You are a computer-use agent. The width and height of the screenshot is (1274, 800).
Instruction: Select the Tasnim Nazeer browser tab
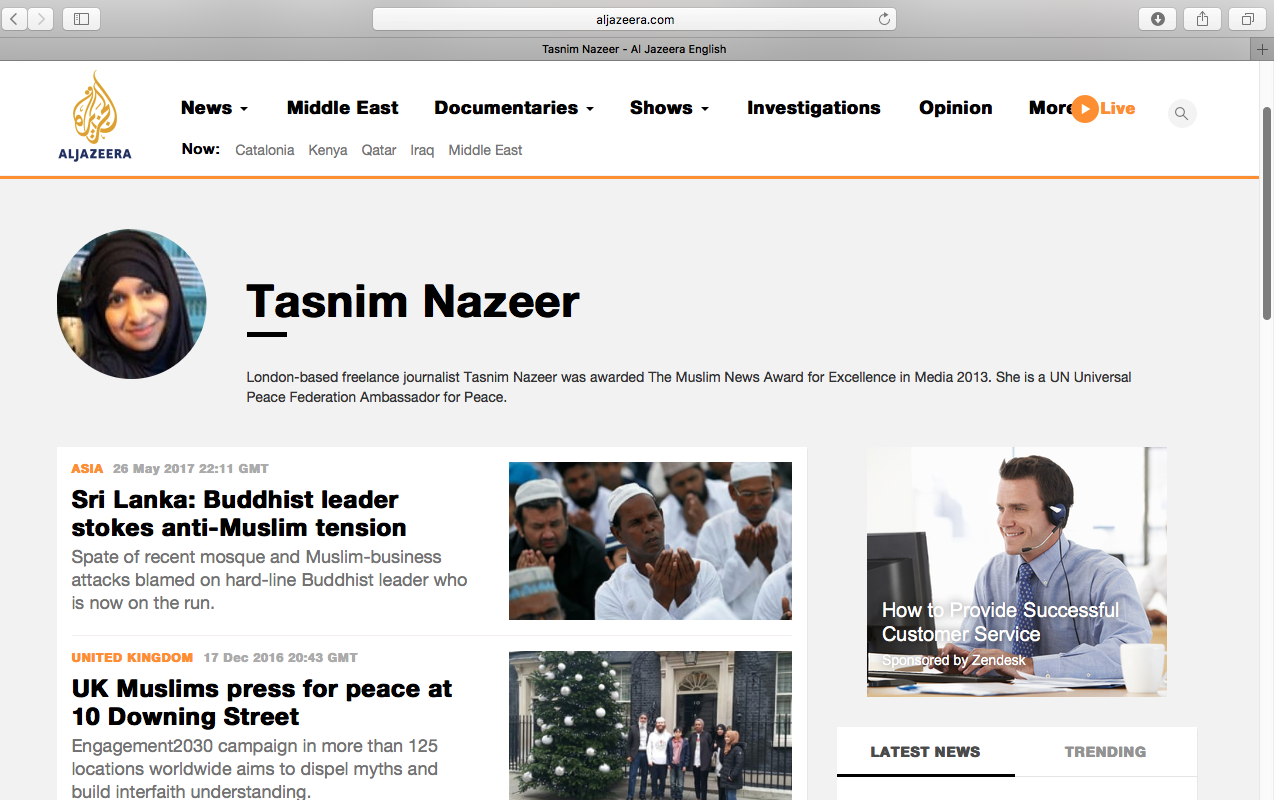point(634,49)
